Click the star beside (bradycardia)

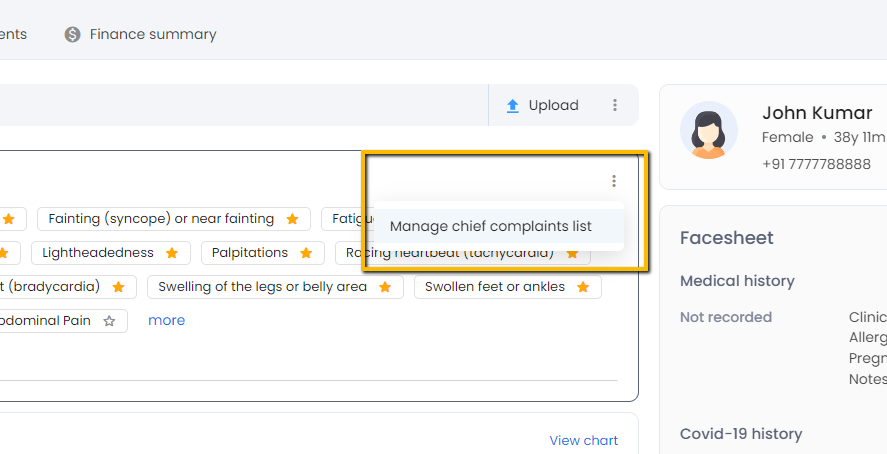coord(118,287)
